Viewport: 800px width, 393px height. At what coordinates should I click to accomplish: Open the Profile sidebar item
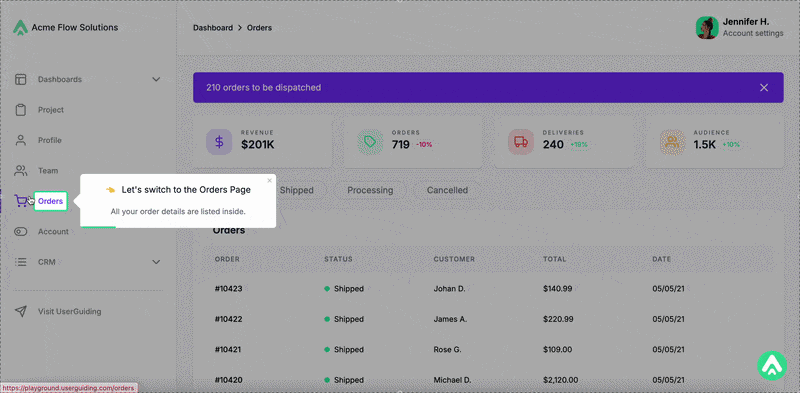click(x=49, y=140)
